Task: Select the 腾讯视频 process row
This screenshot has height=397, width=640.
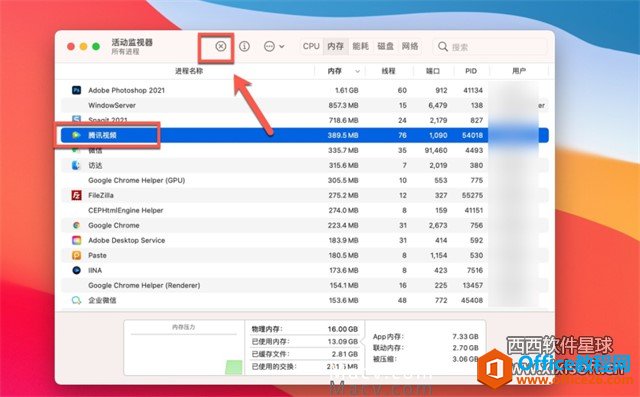Action: pos(304,135)
